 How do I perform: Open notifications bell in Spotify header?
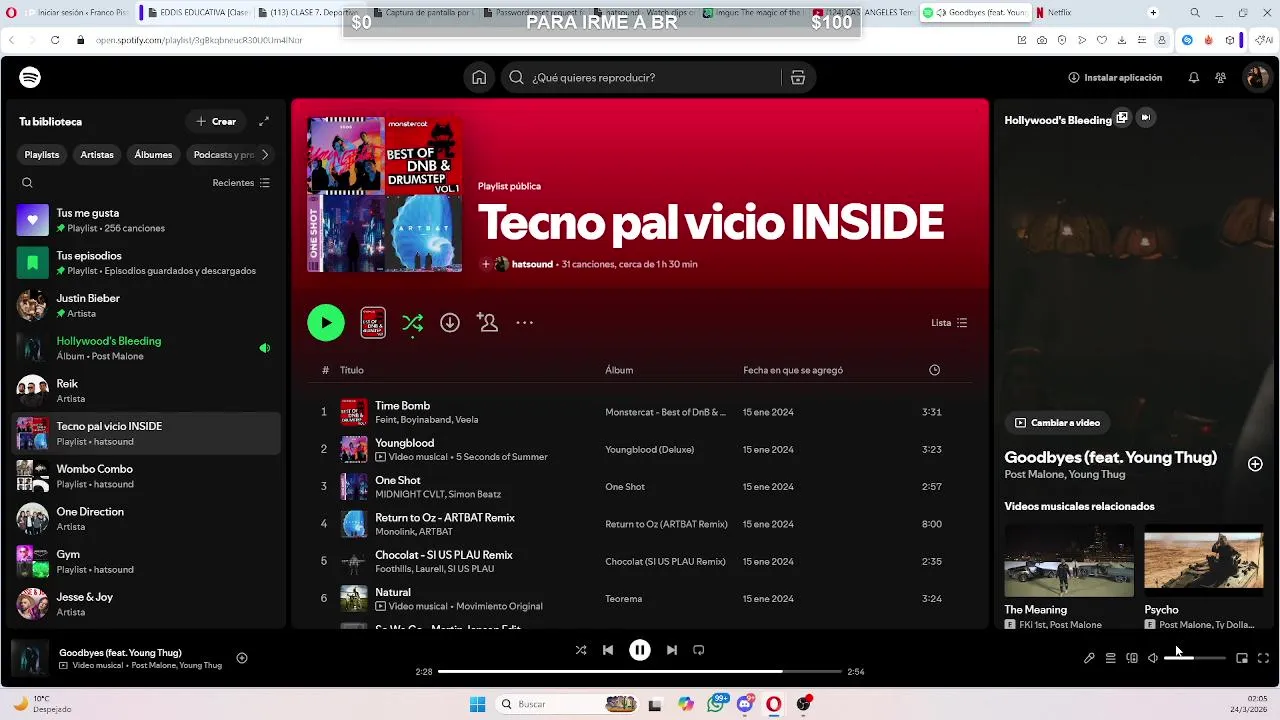click(x=1193, y=78)
